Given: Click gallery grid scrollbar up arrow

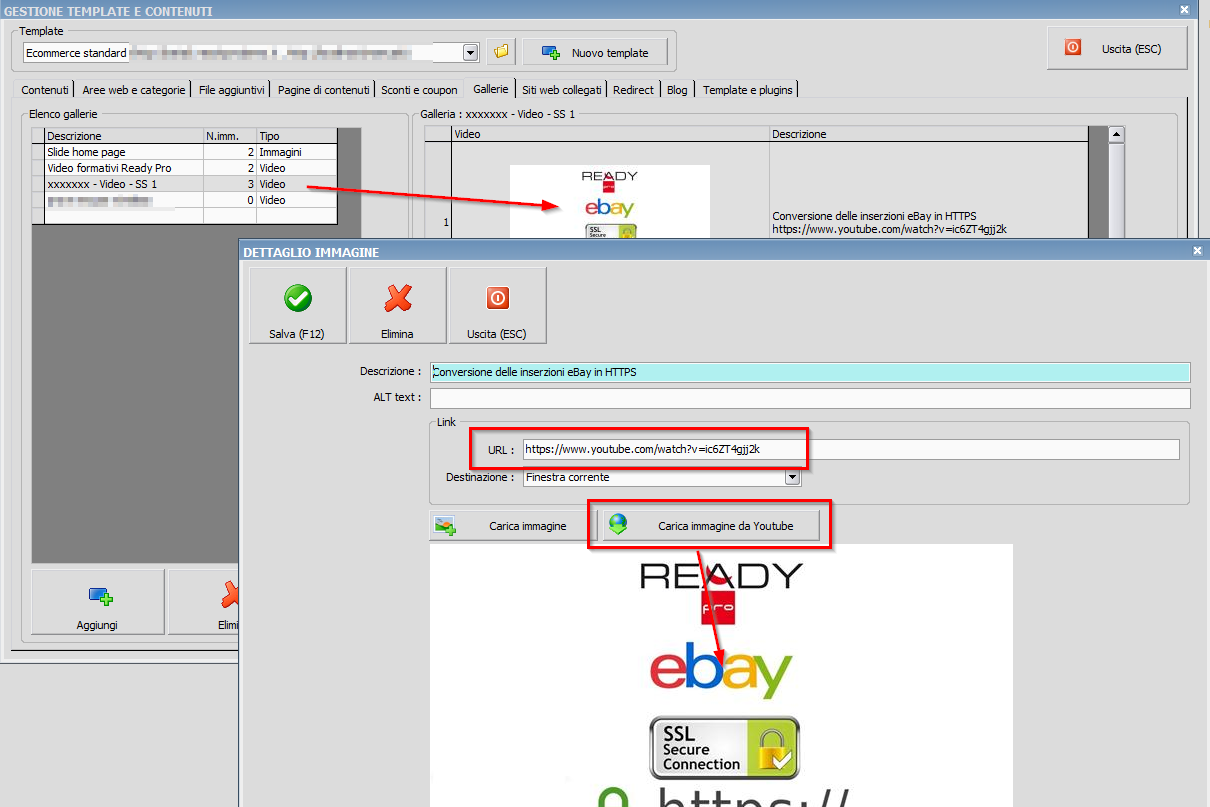Looking at the screenshot, I should click(1116, 134).
